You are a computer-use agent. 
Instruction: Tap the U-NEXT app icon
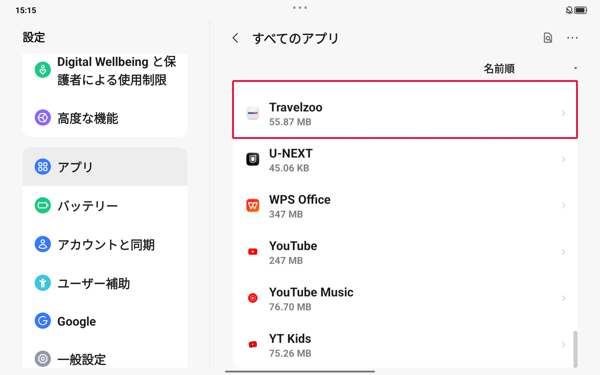click(253, 159)
